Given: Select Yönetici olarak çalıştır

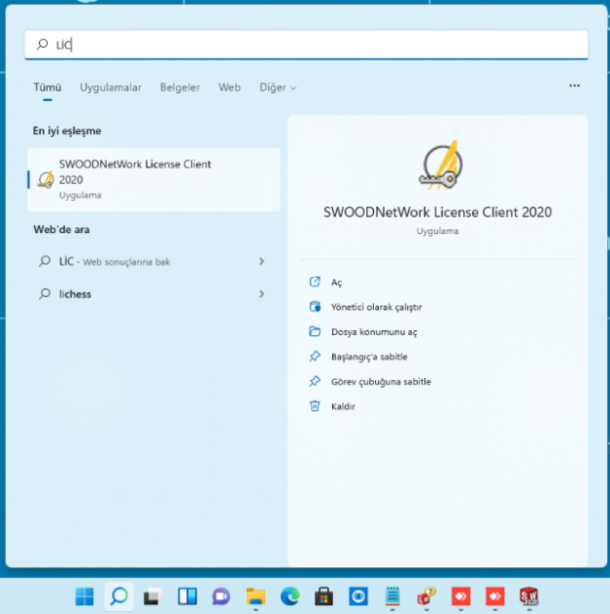Looking at the screenshot, I should pyautogui.click(x=377, y=307).
